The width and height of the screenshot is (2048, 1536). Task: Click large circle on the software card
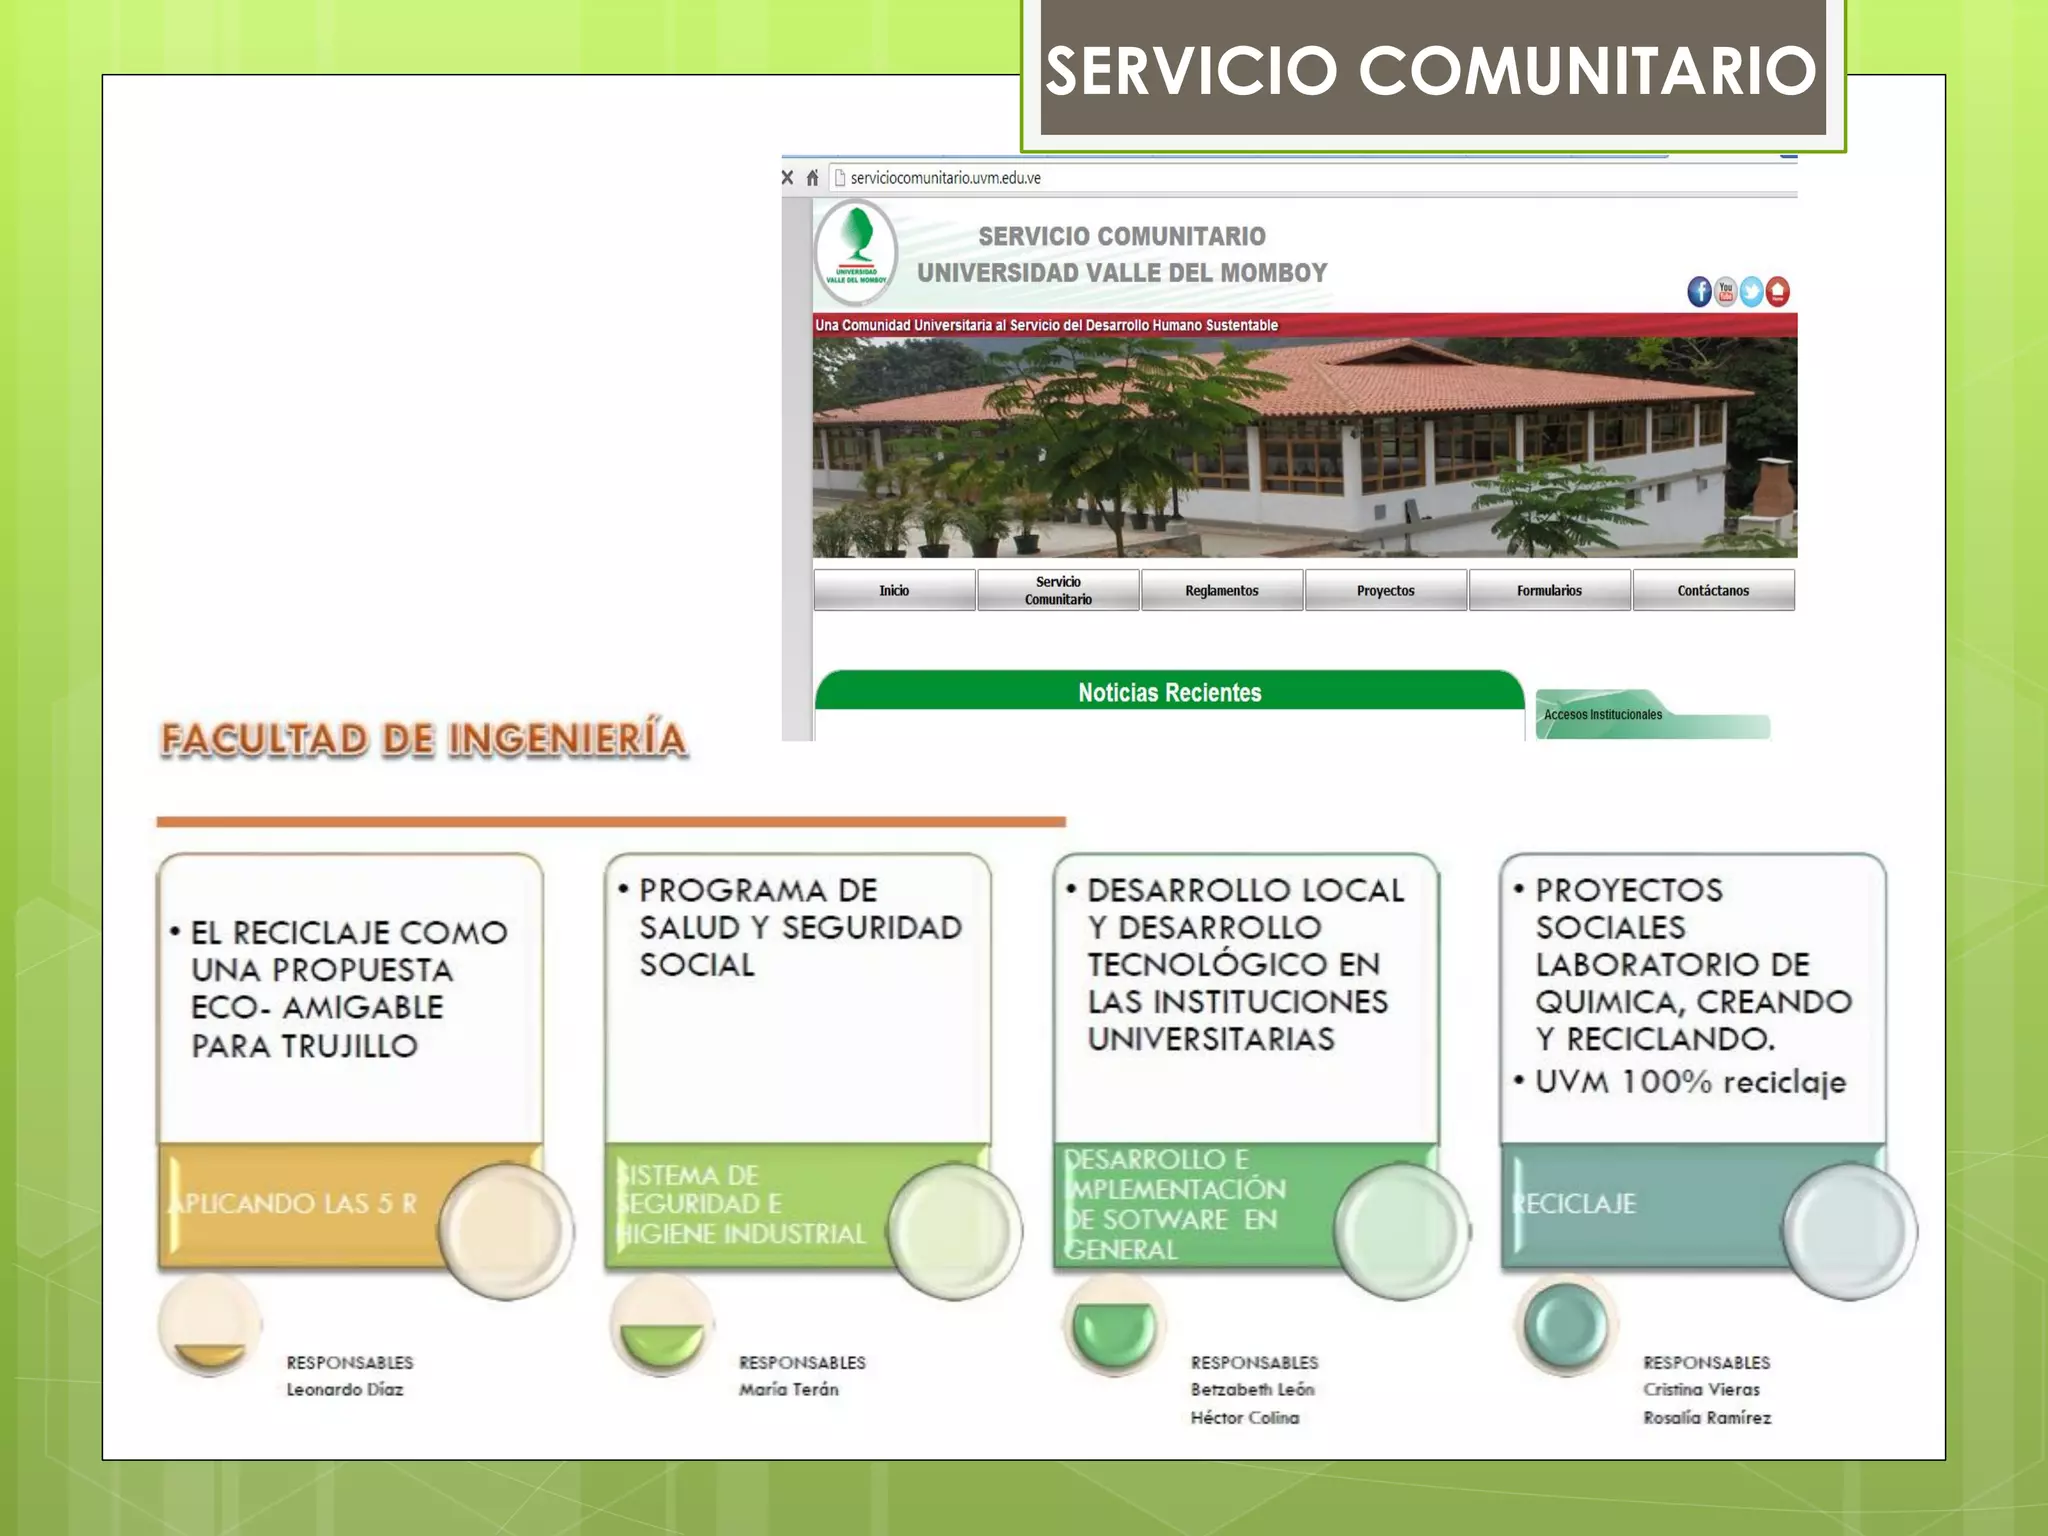pos(1402,1231)
